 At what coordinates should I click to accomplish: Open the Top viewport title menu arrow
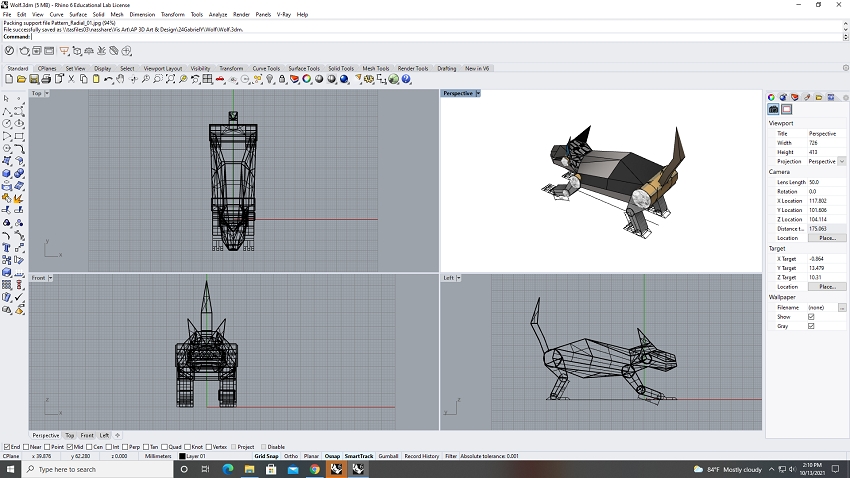(x=47, y=93)
